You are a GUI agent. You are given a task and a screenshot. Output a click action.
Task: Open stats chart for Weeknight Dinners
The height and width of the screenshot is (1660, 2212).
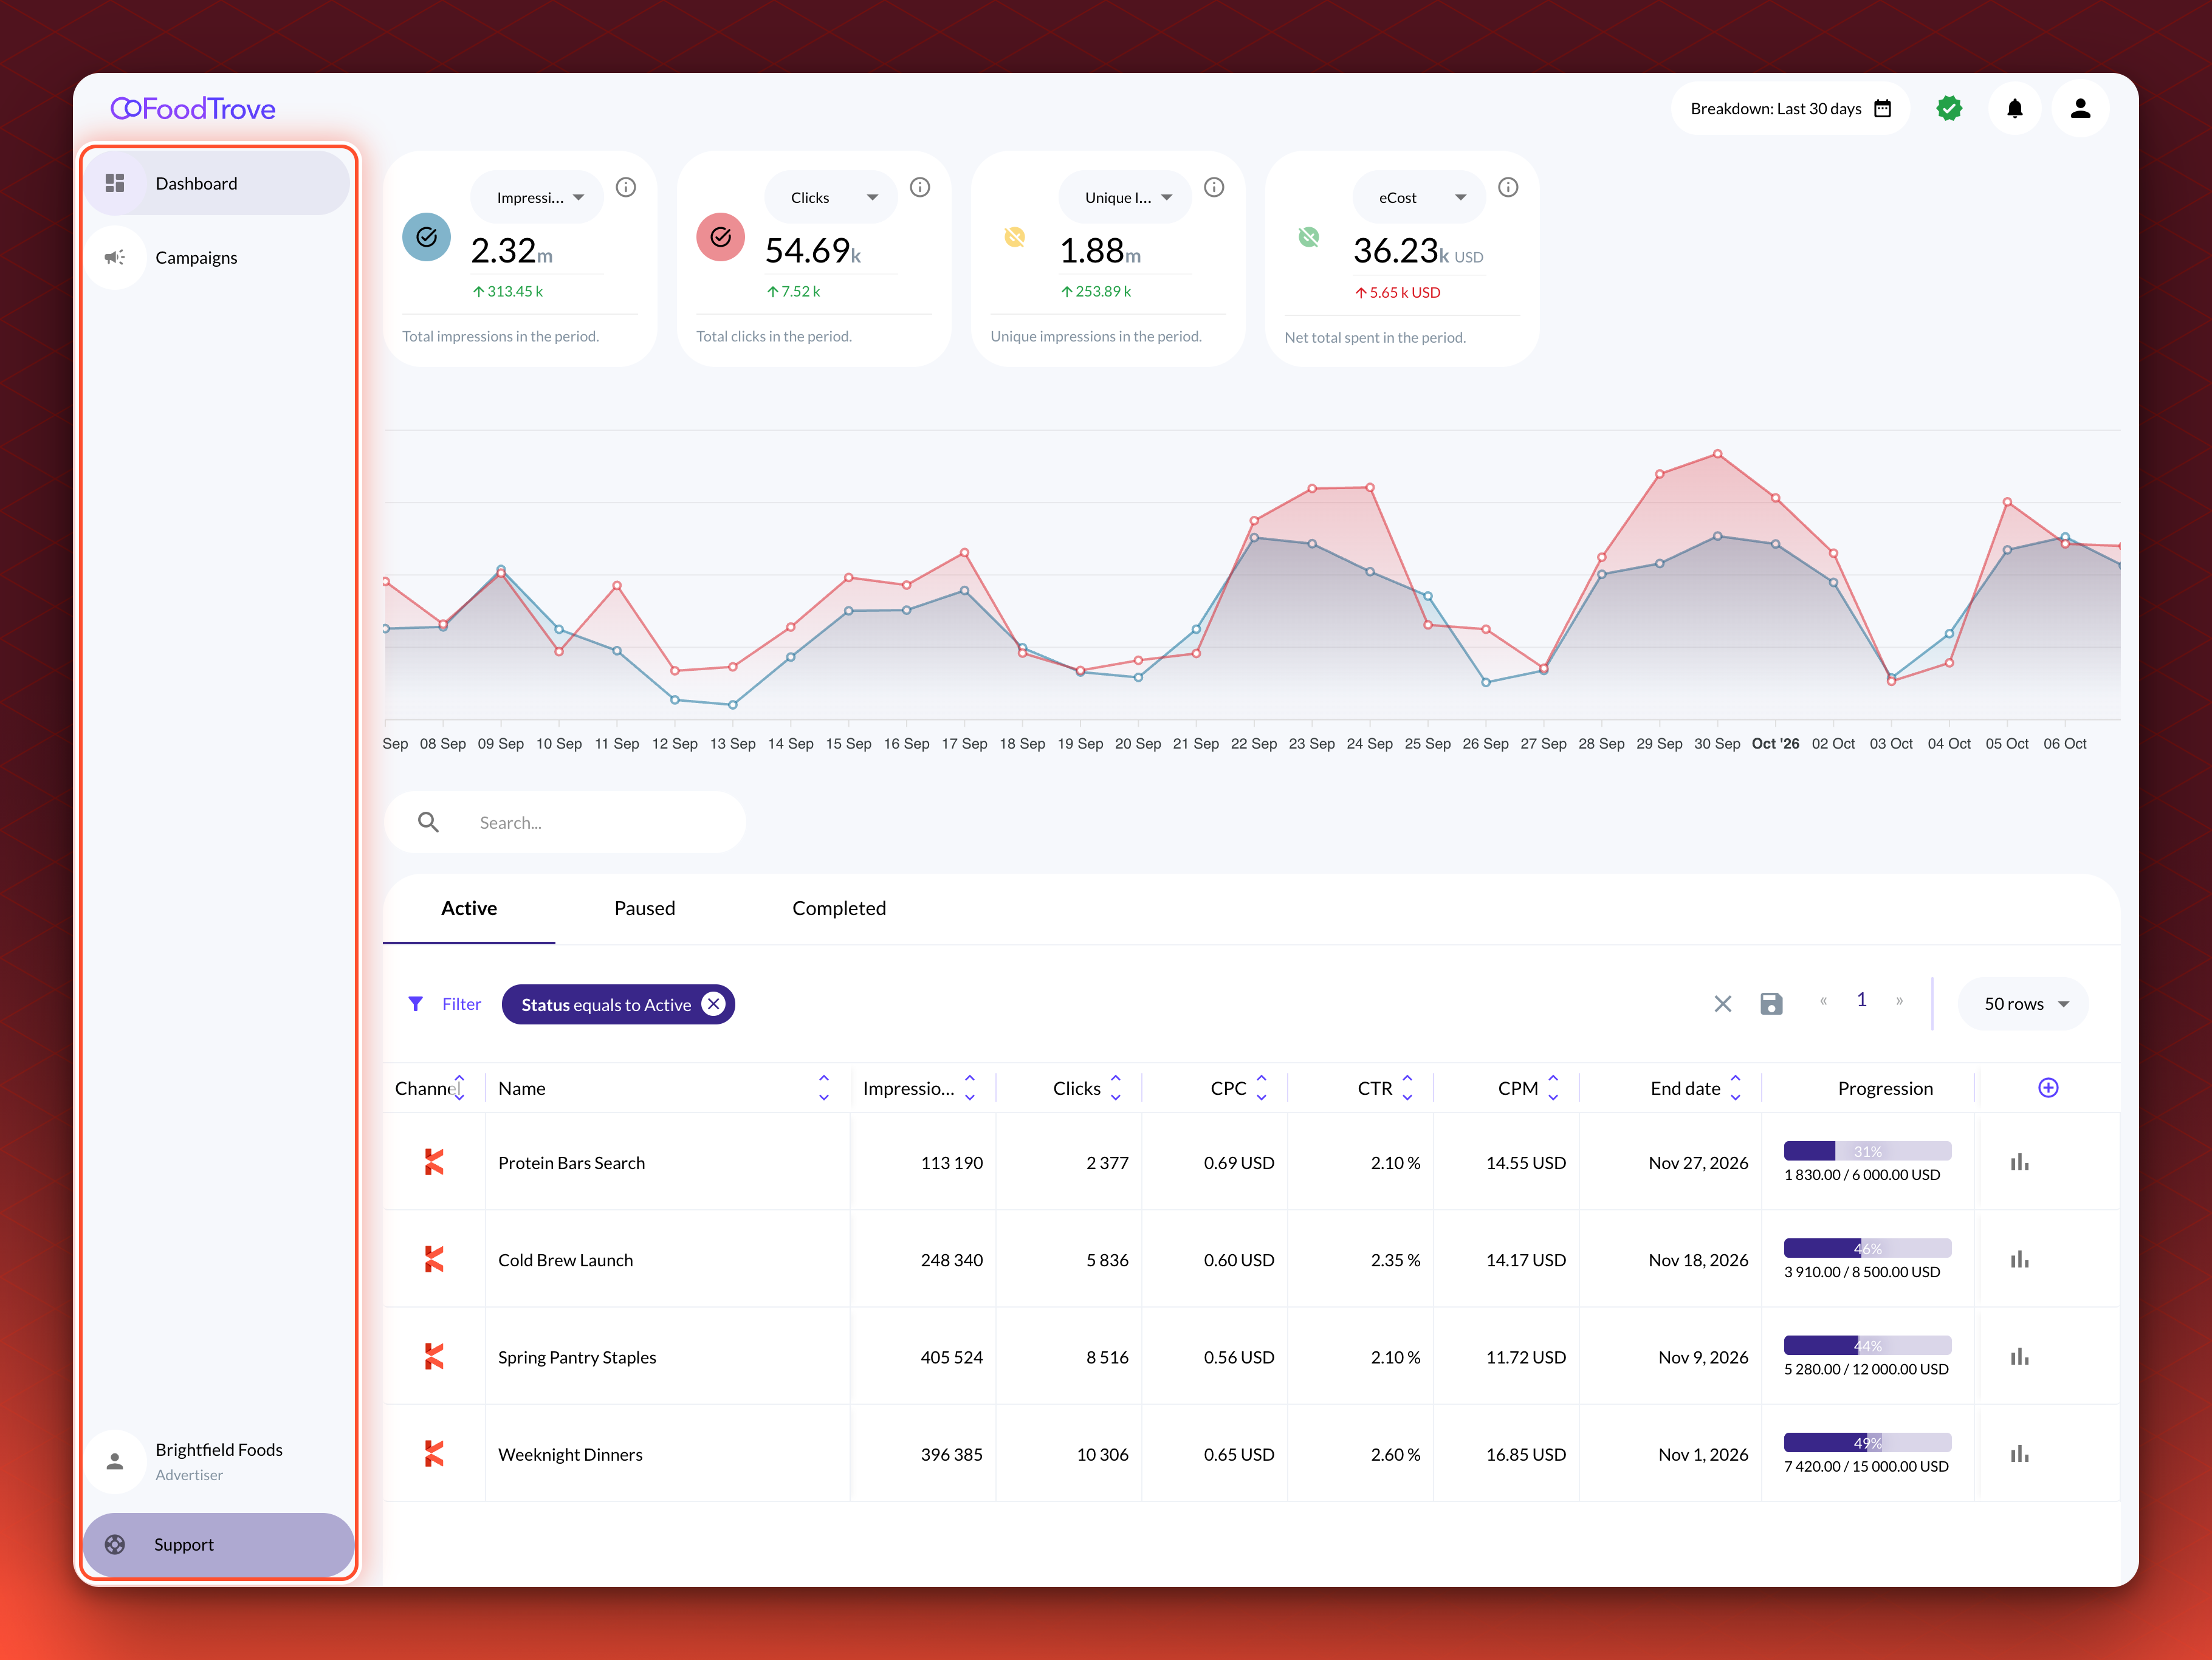[x=2020, y=1453]
